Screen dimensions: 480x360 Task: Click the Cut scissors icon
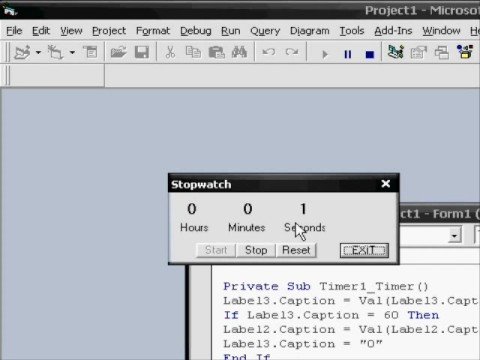point(170,52)
